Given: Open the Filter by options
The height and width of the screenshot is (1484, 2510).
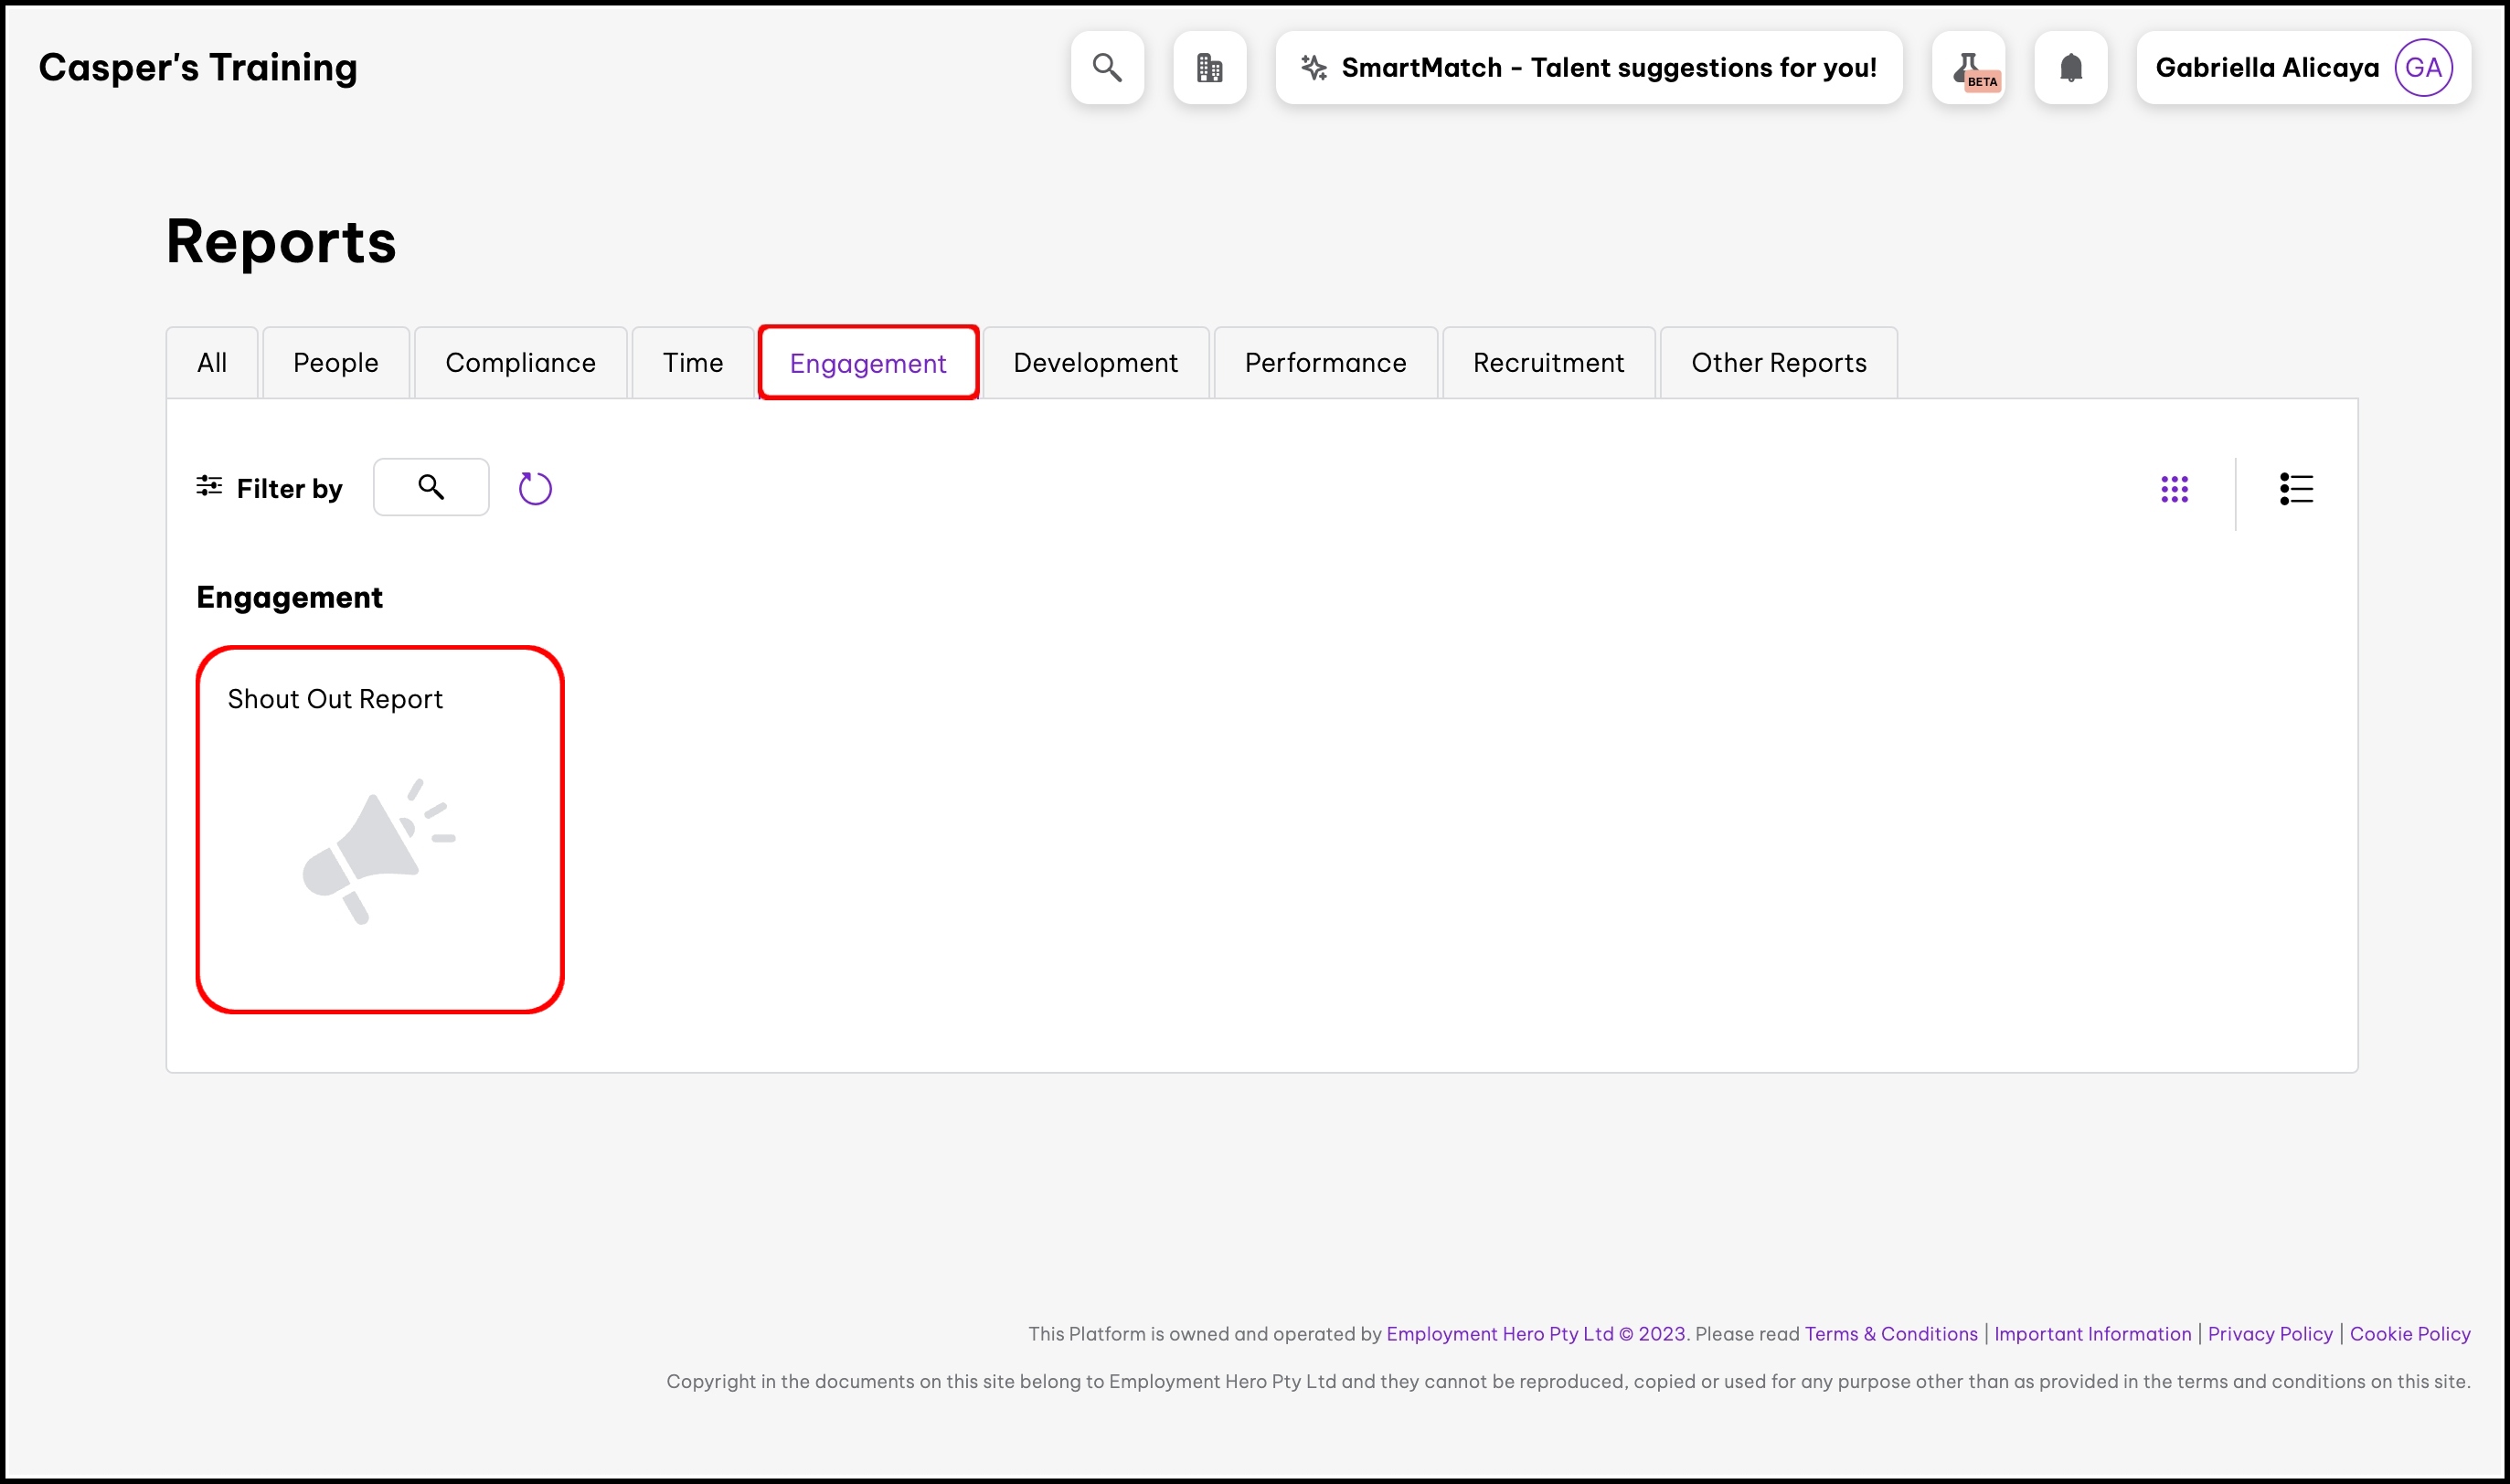Looking at the screenshot, I should point(269,488).
